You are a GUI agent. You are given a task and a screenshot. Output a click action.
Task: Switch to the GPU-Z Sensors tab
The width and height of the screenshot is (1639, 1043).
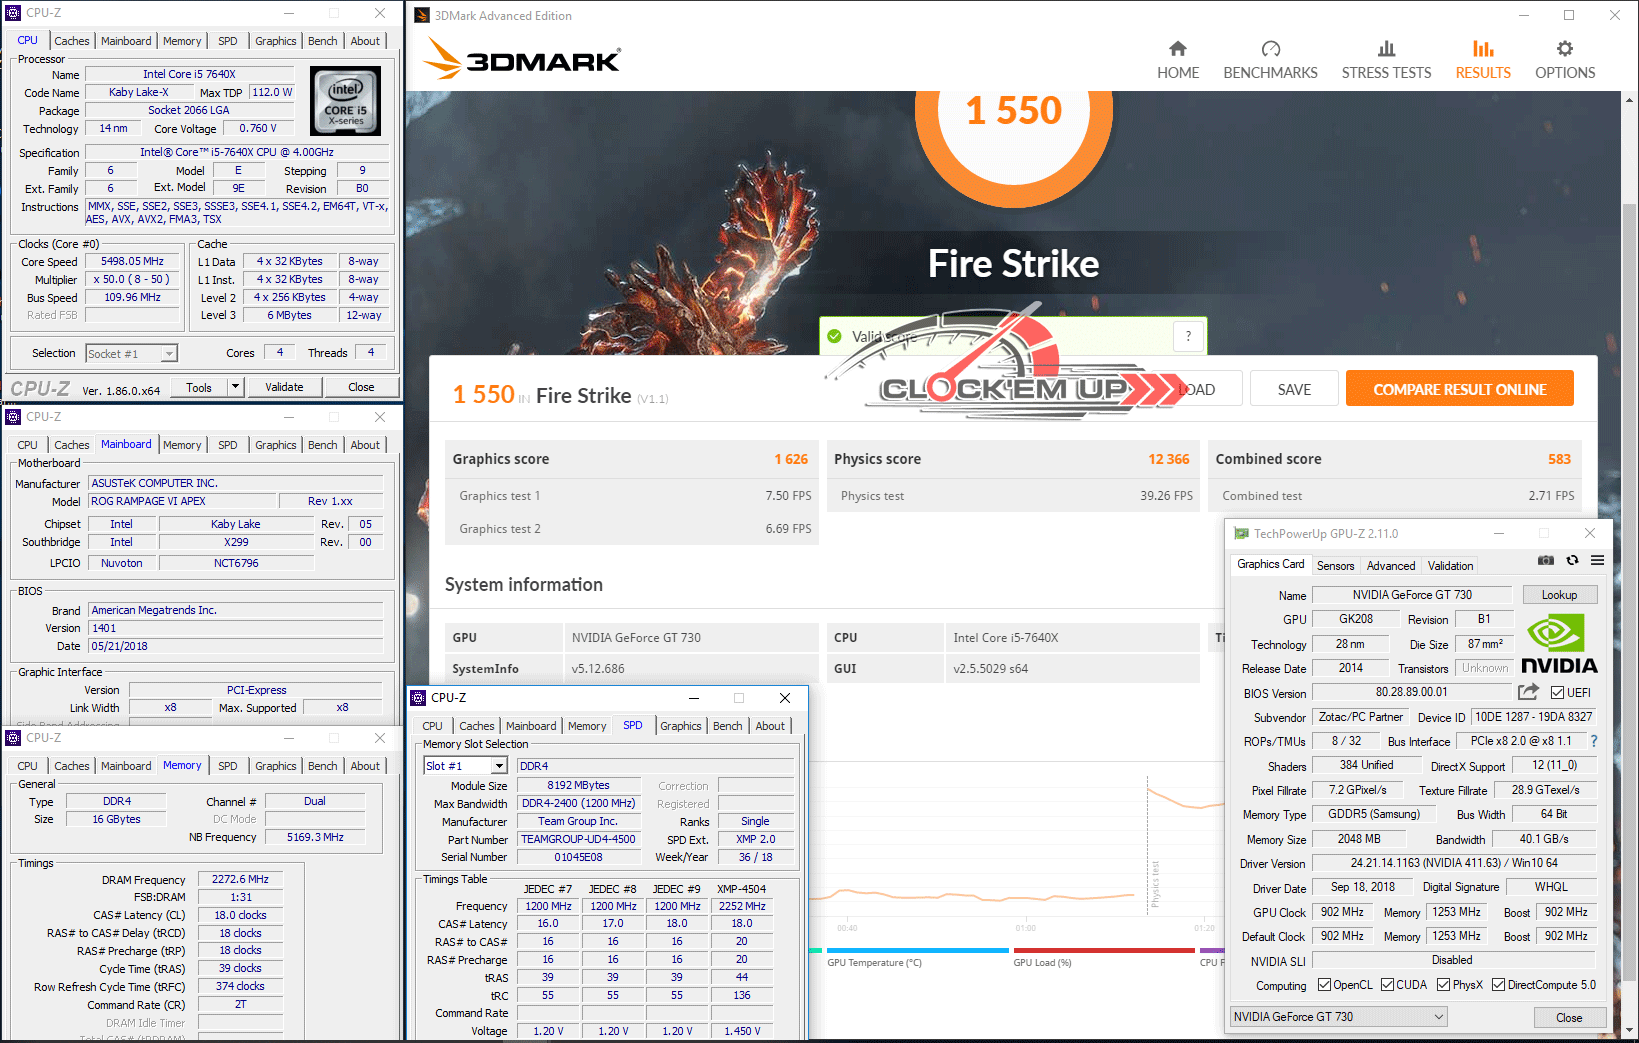[1335, 566]
